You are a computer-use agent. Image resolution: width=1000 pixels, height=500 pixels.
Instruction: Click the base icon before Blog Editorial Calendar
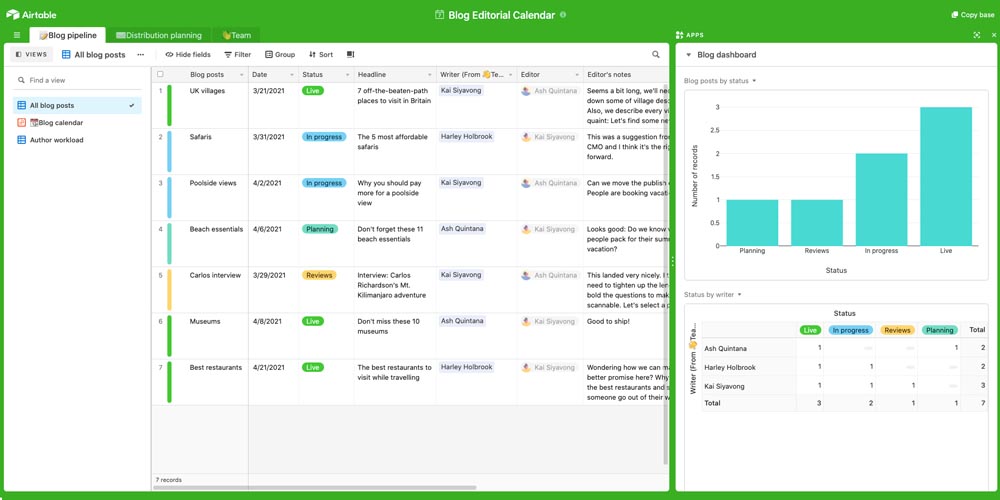click(439, 15)
